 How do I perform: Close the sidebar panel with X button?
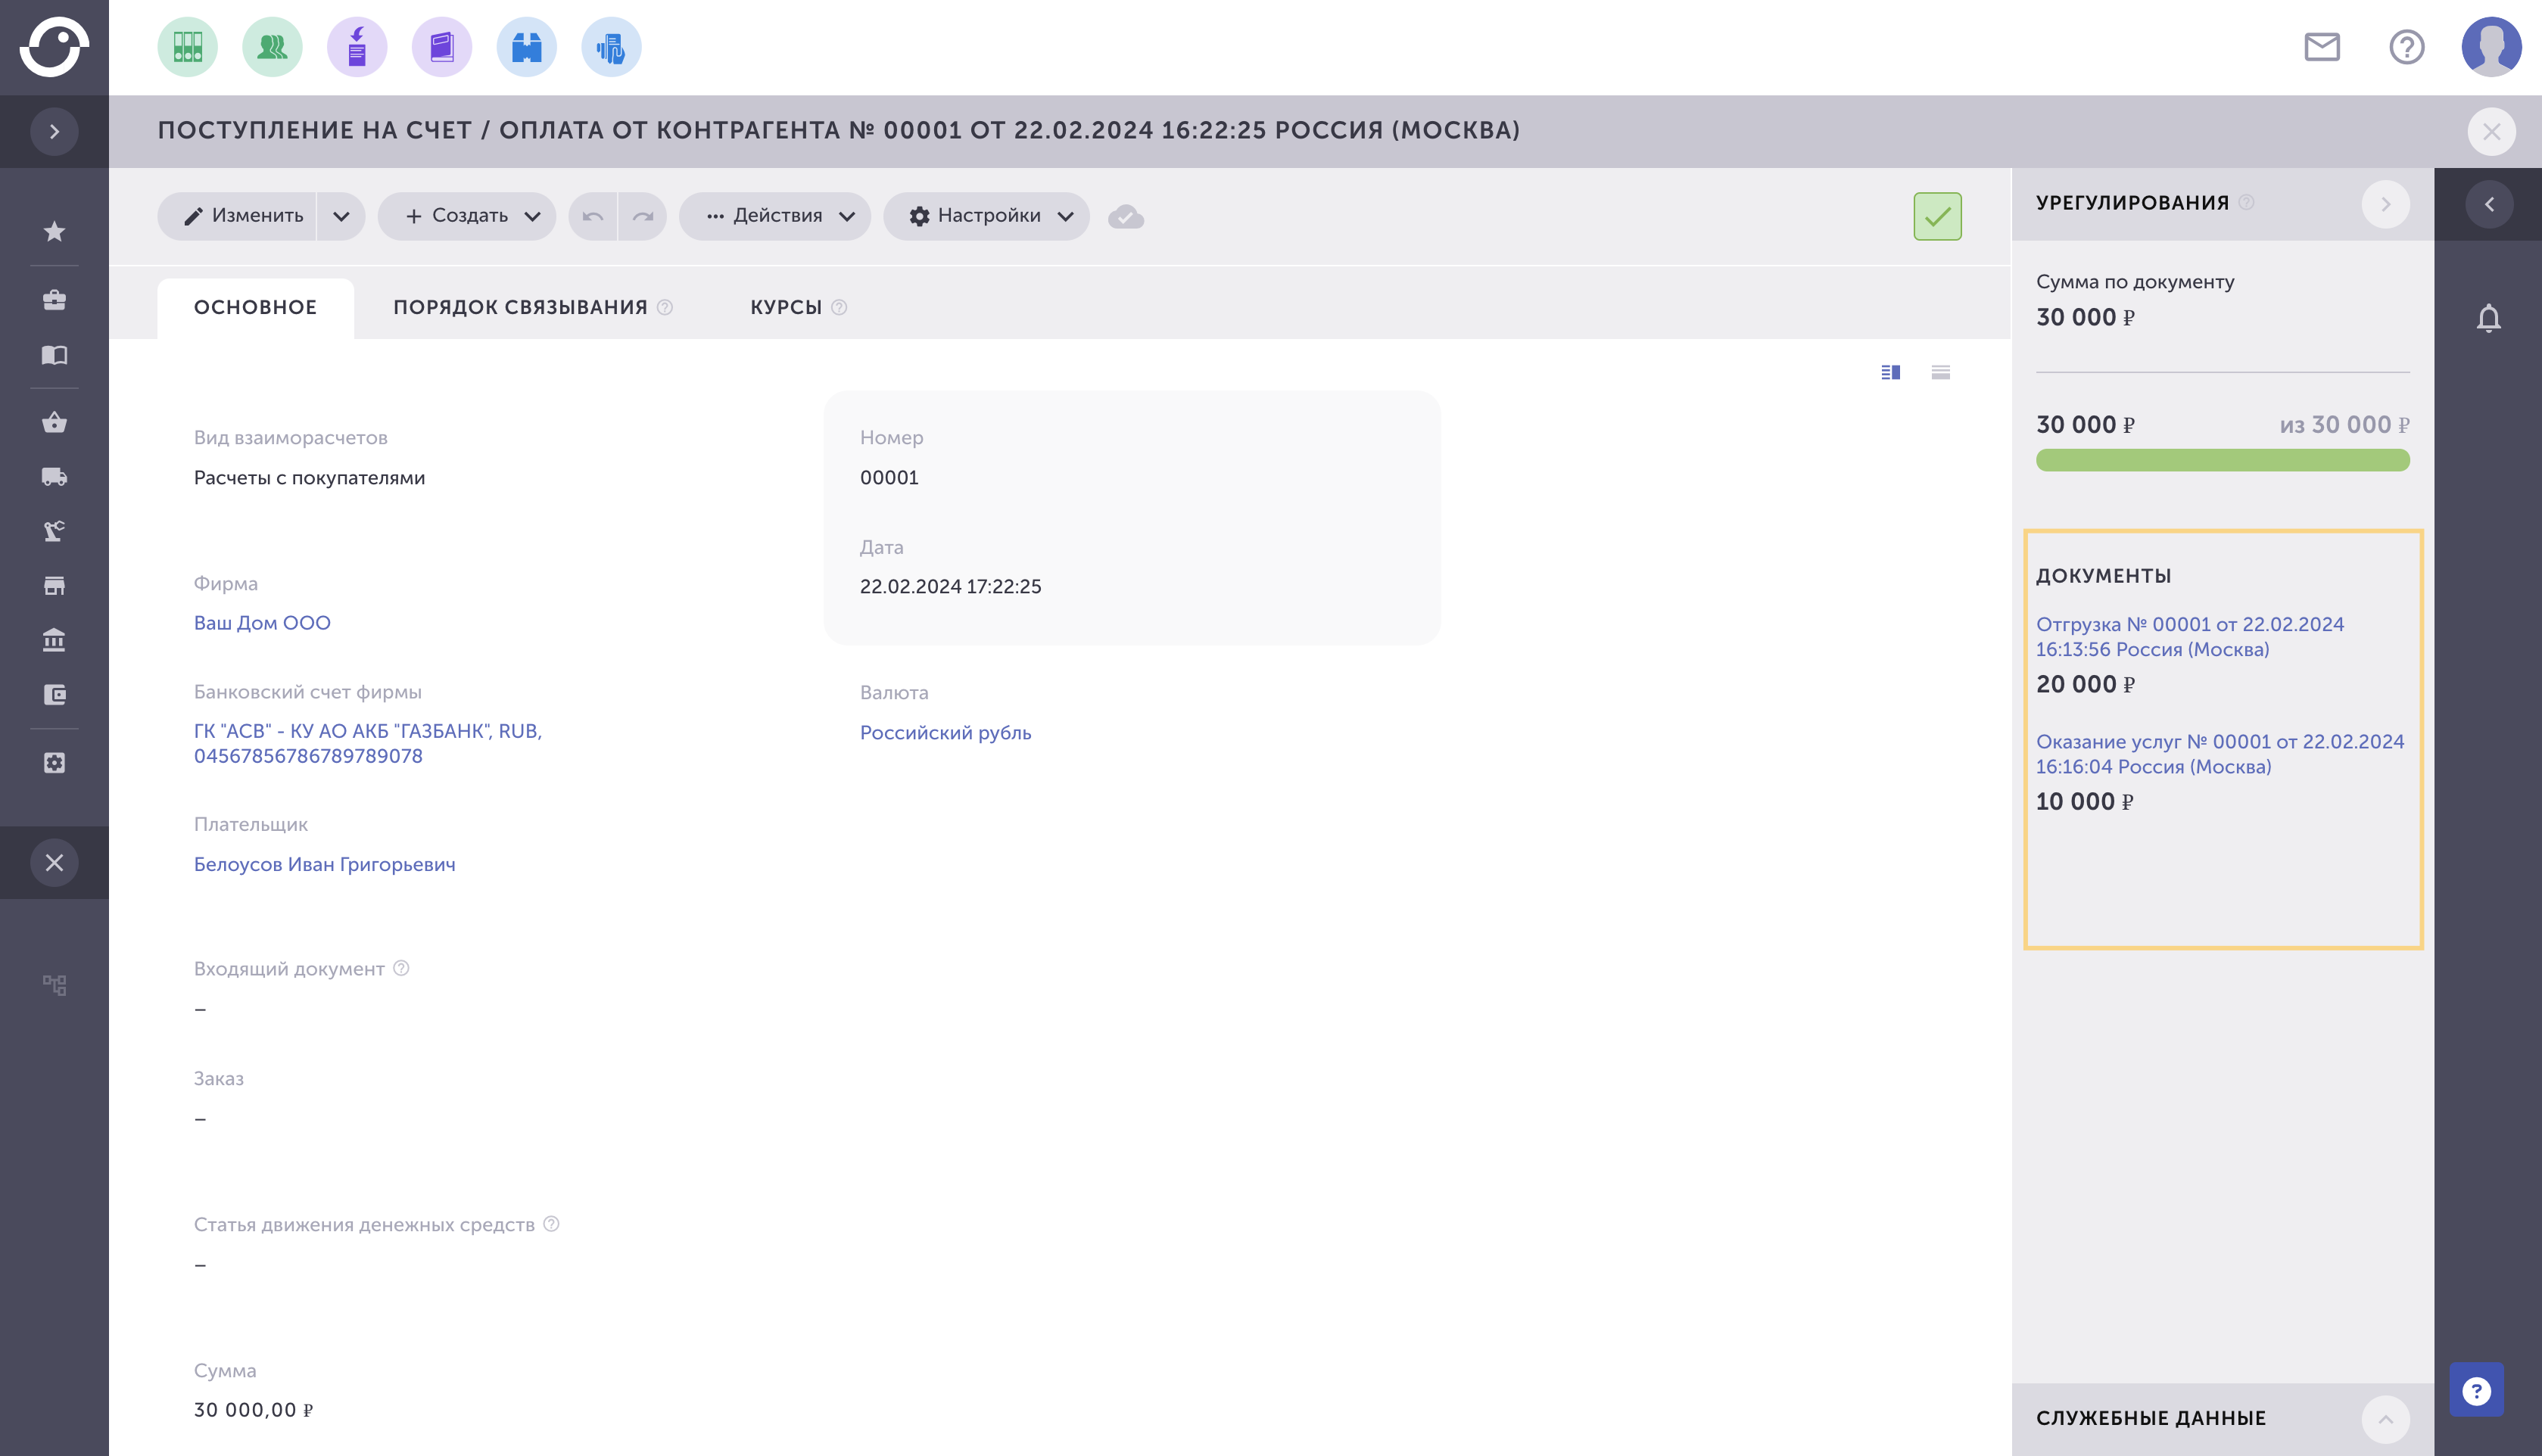(x=54, y=862)
